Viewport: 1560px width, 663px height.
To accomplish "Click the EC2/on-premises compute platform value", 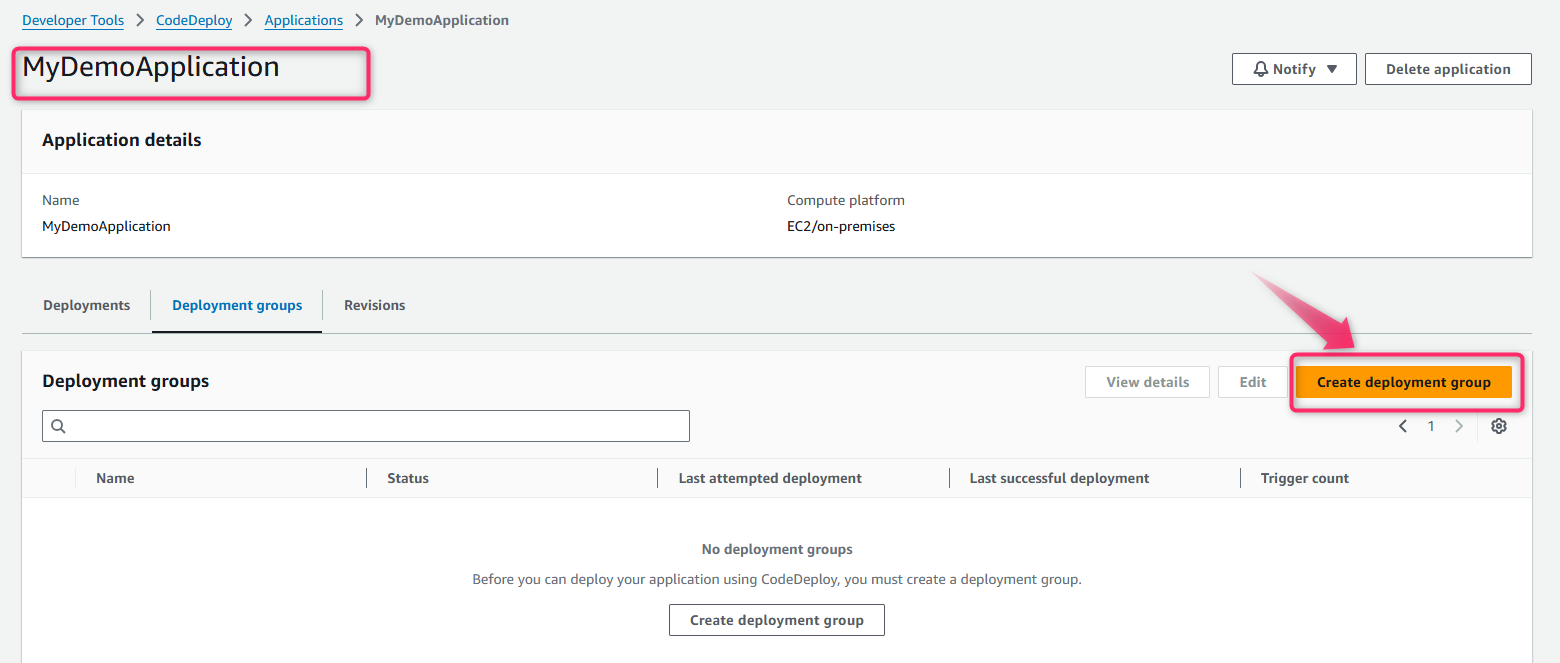I will [x=841, y=226].
